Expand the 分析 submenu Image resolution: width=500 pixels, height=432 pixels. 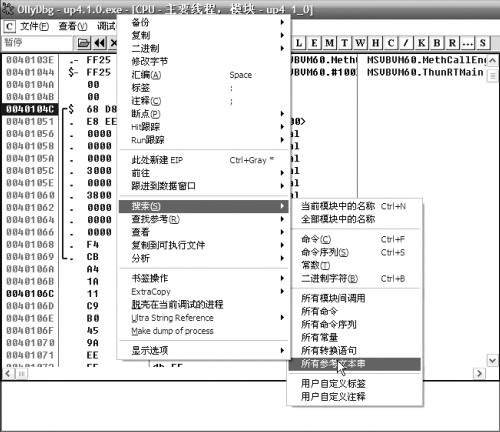click(x=203, y=258)
